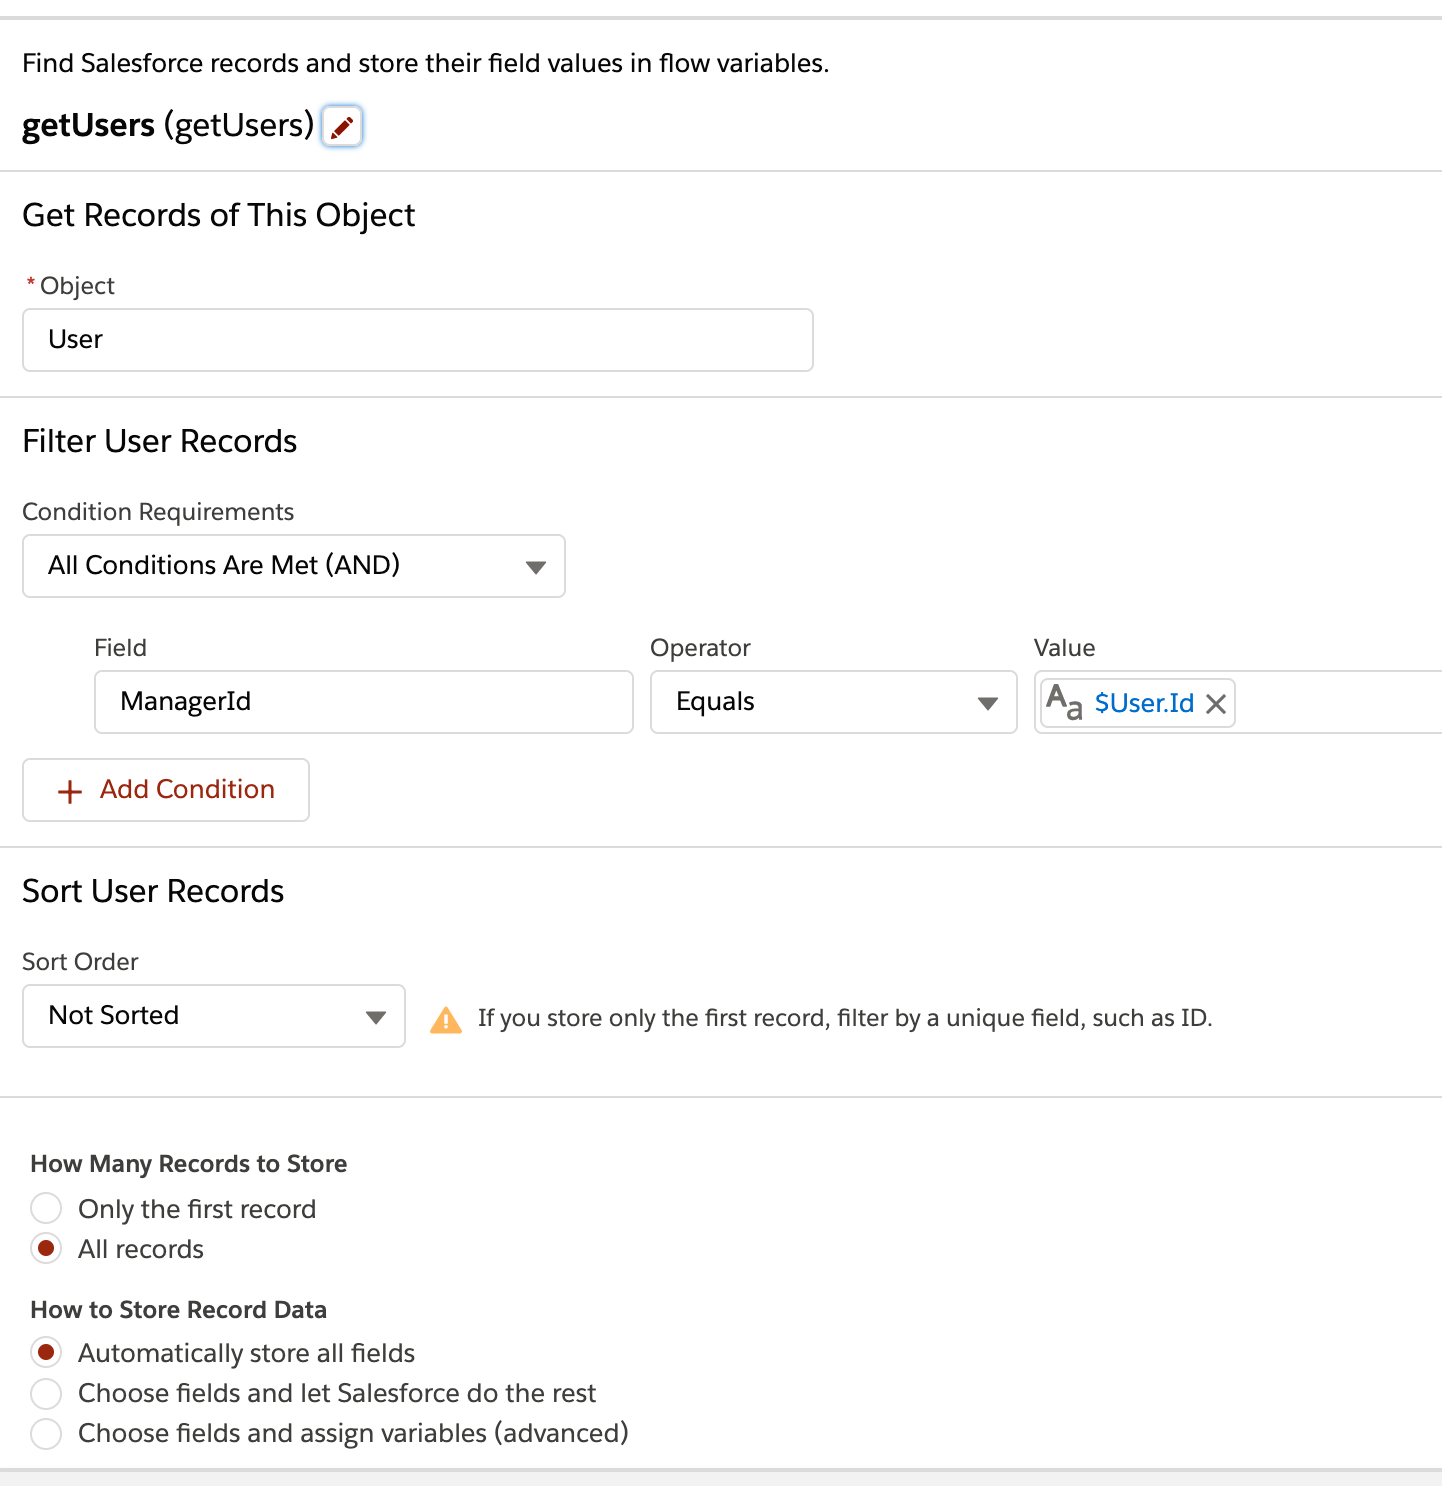Click the Add Condition button
The image size is (1442, 1486).
(x=165, y=790)
